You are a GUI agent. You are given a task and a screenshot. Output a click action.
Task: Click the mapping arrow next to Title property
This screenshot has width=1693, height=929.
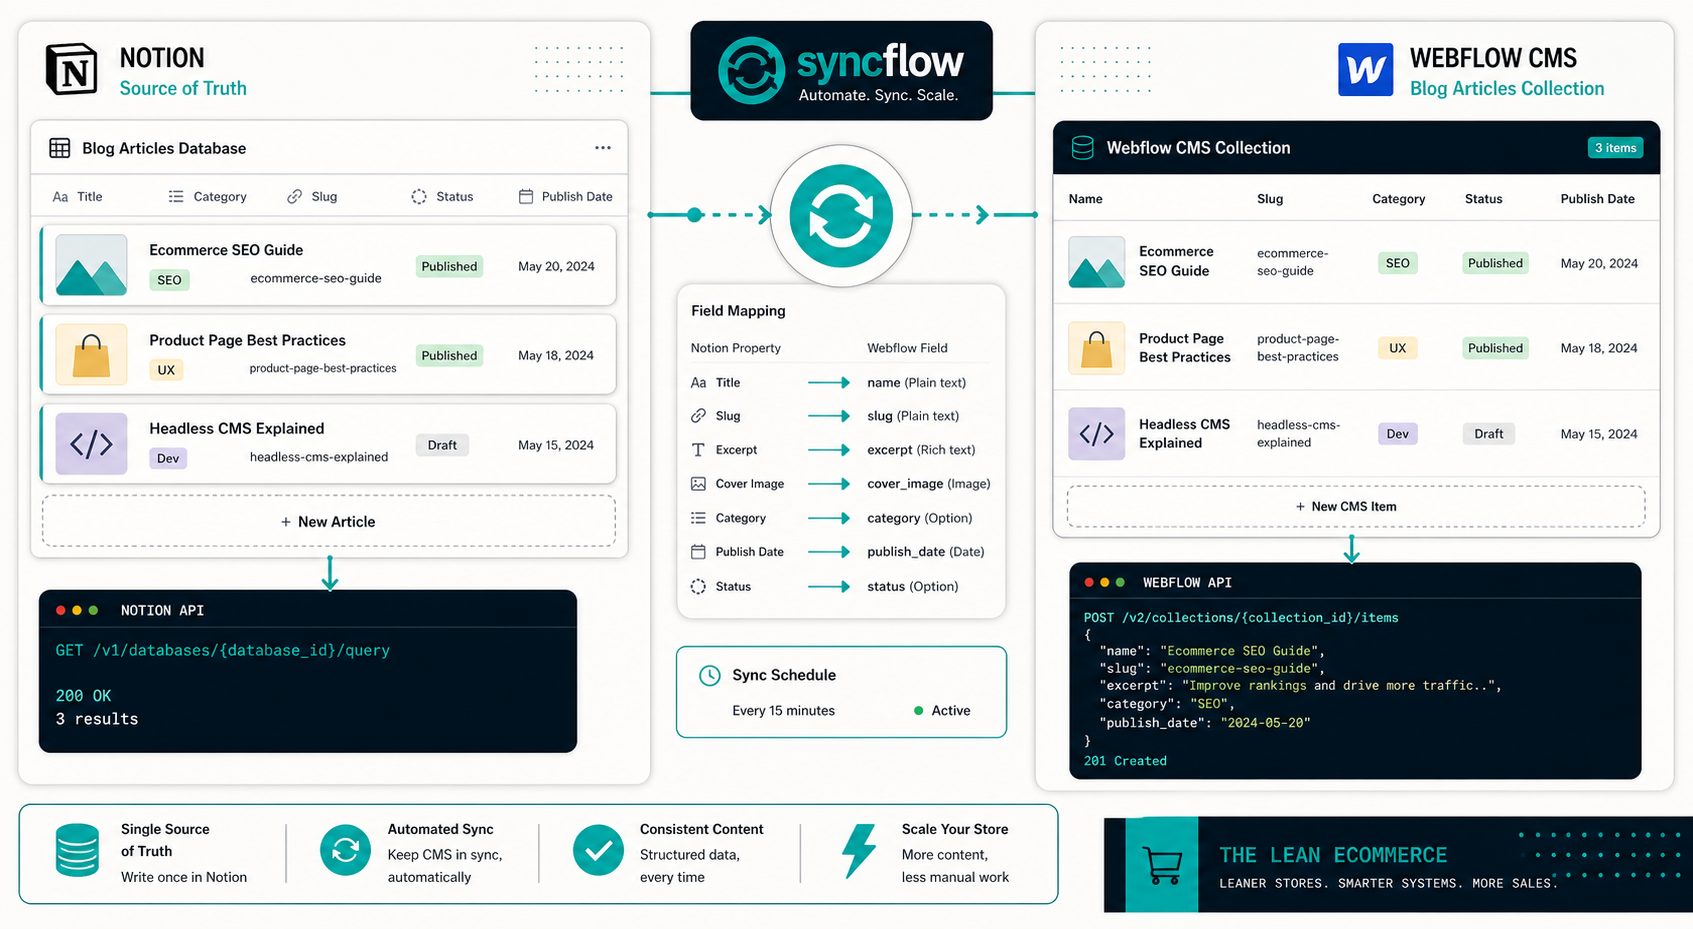(x=829, y=383)
